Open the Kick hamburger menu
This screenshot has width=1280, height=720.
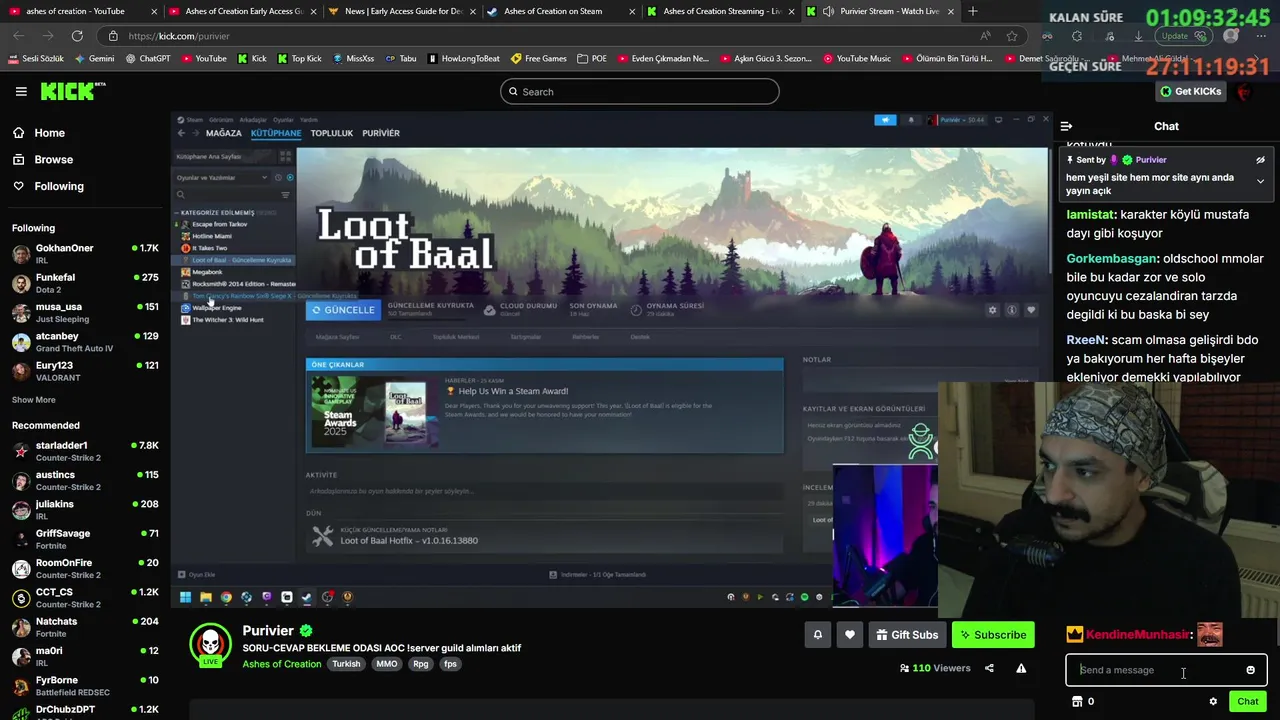tap(21, 91)
